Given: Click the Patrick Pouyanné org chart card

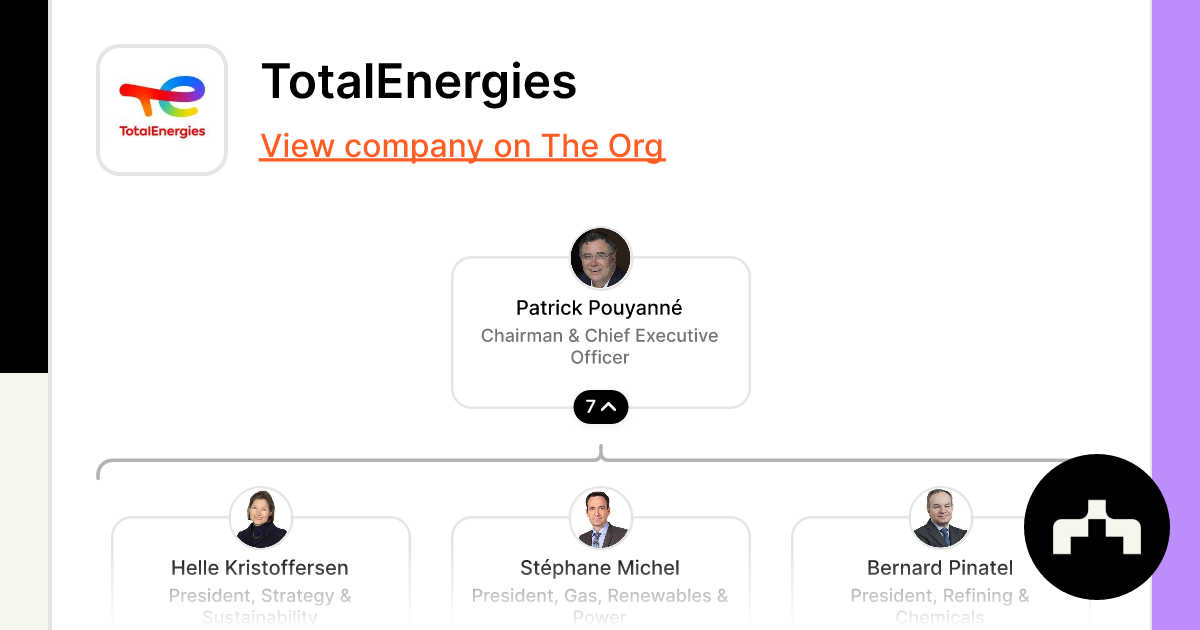Looking at the screenshot, I should pos(601,332).
